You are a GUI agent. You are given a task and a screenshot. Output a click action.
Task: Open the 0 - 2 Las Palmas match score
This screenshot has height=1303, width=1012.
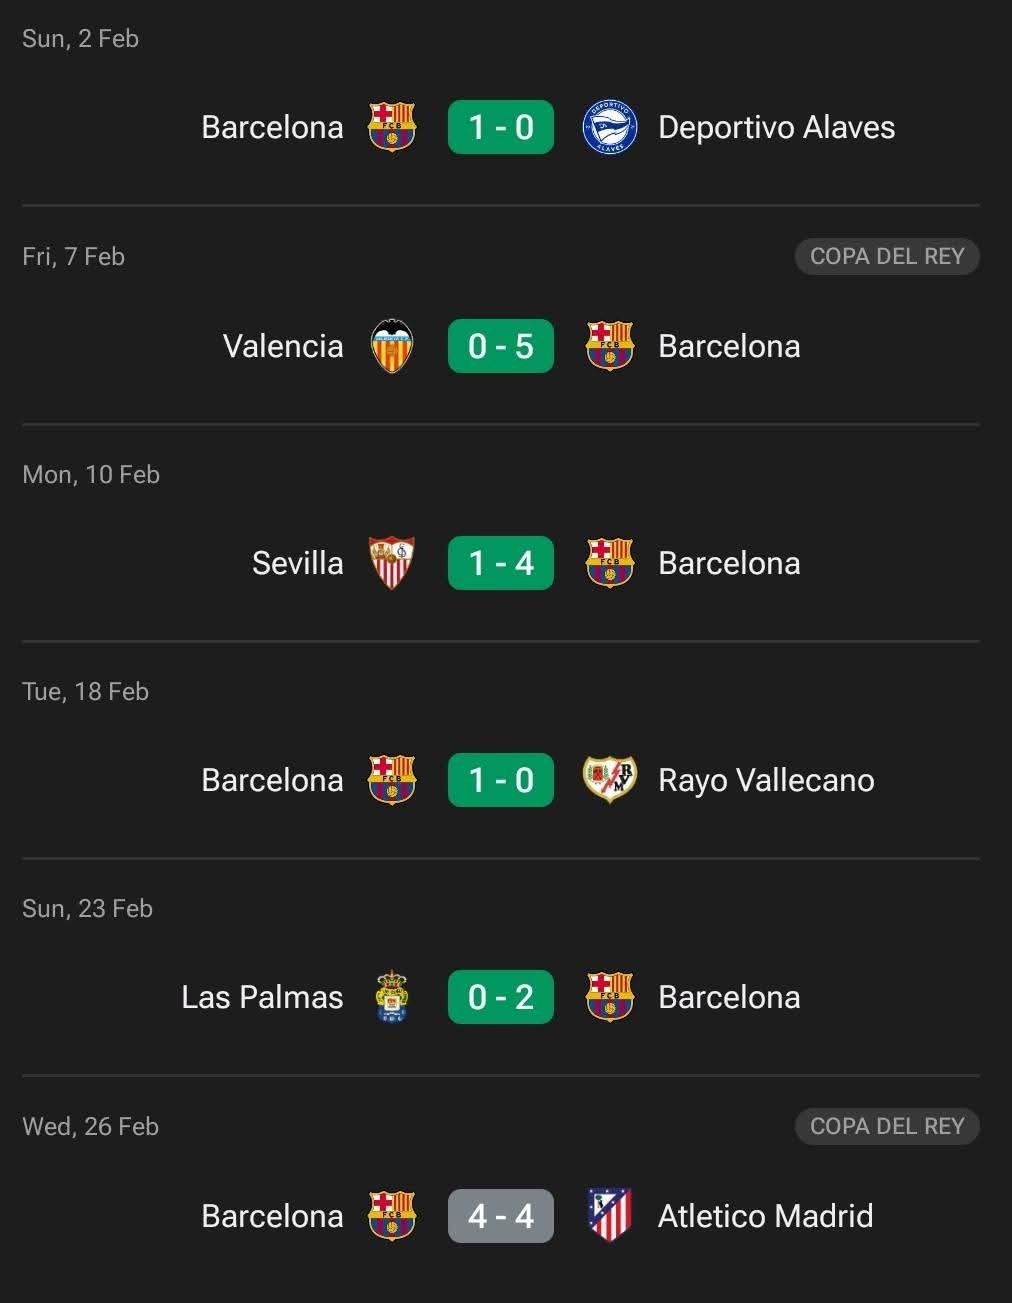[x=501, y=997]
